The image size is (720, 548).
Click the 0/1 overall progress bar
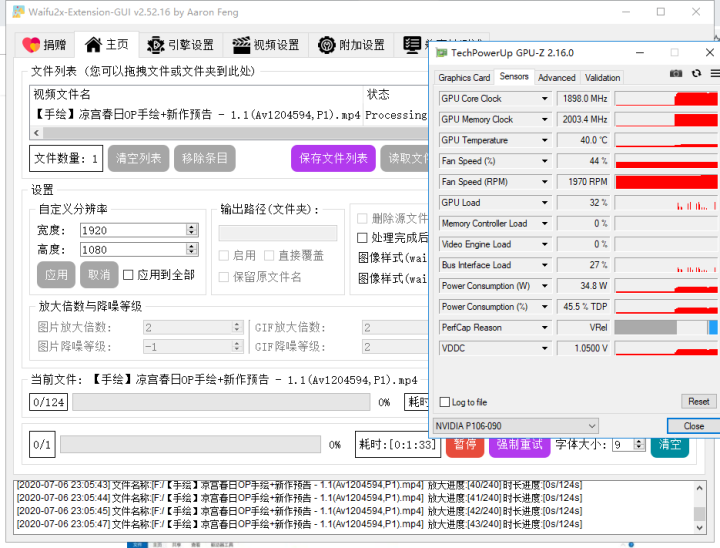pos(191,444)
